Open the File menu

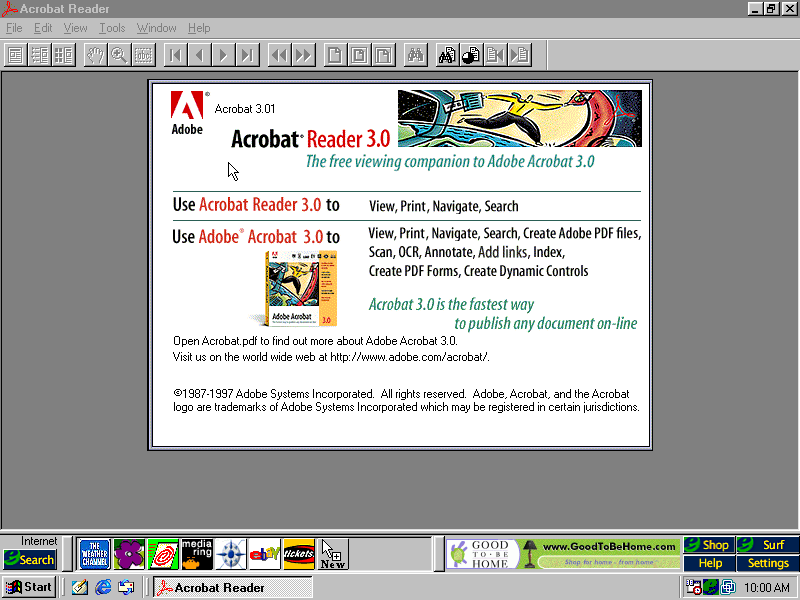(14, 28)
